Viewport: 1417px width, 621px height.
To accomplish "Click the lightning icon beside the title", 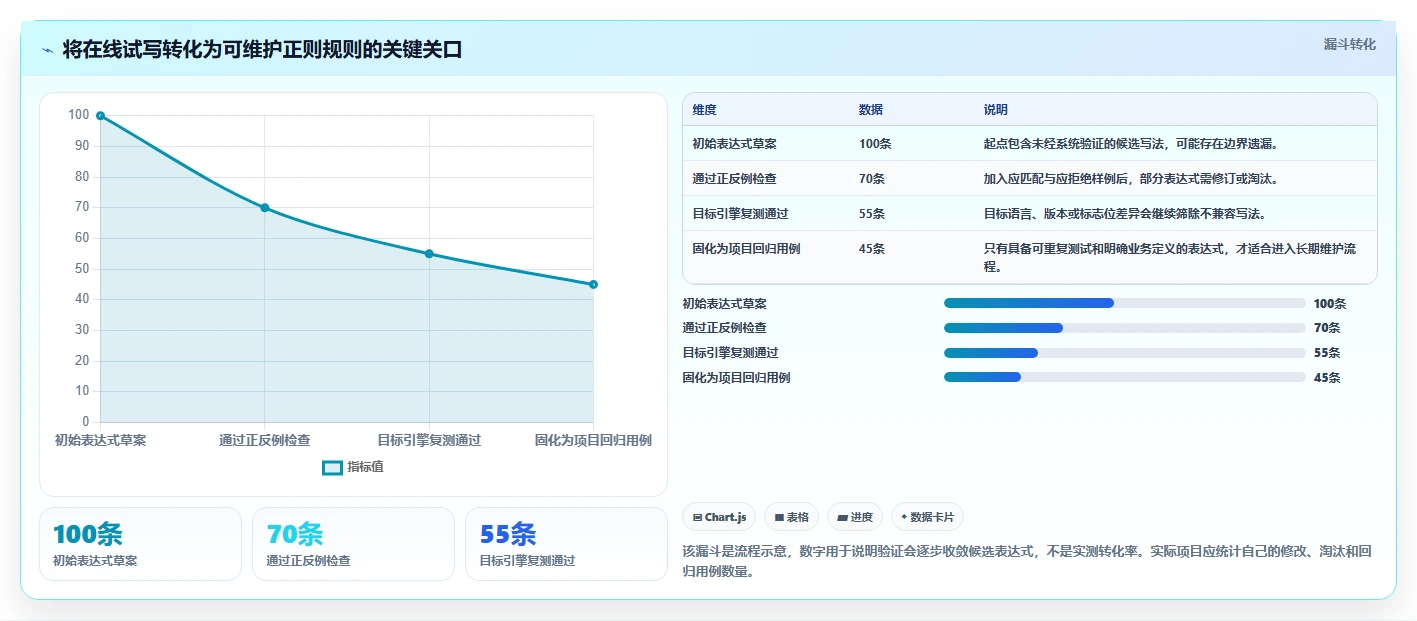I will (48, 50).
